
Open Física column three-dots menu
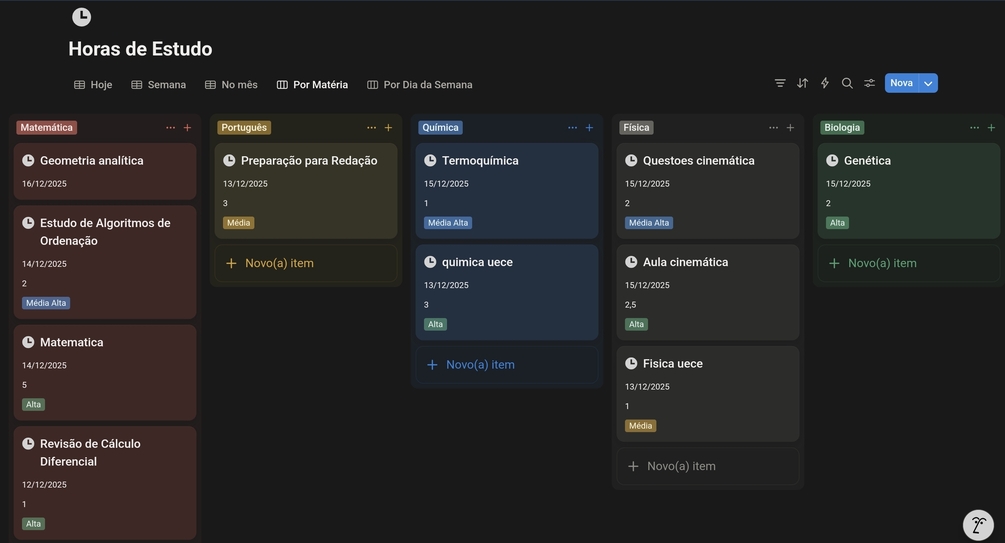pos(773,128)
